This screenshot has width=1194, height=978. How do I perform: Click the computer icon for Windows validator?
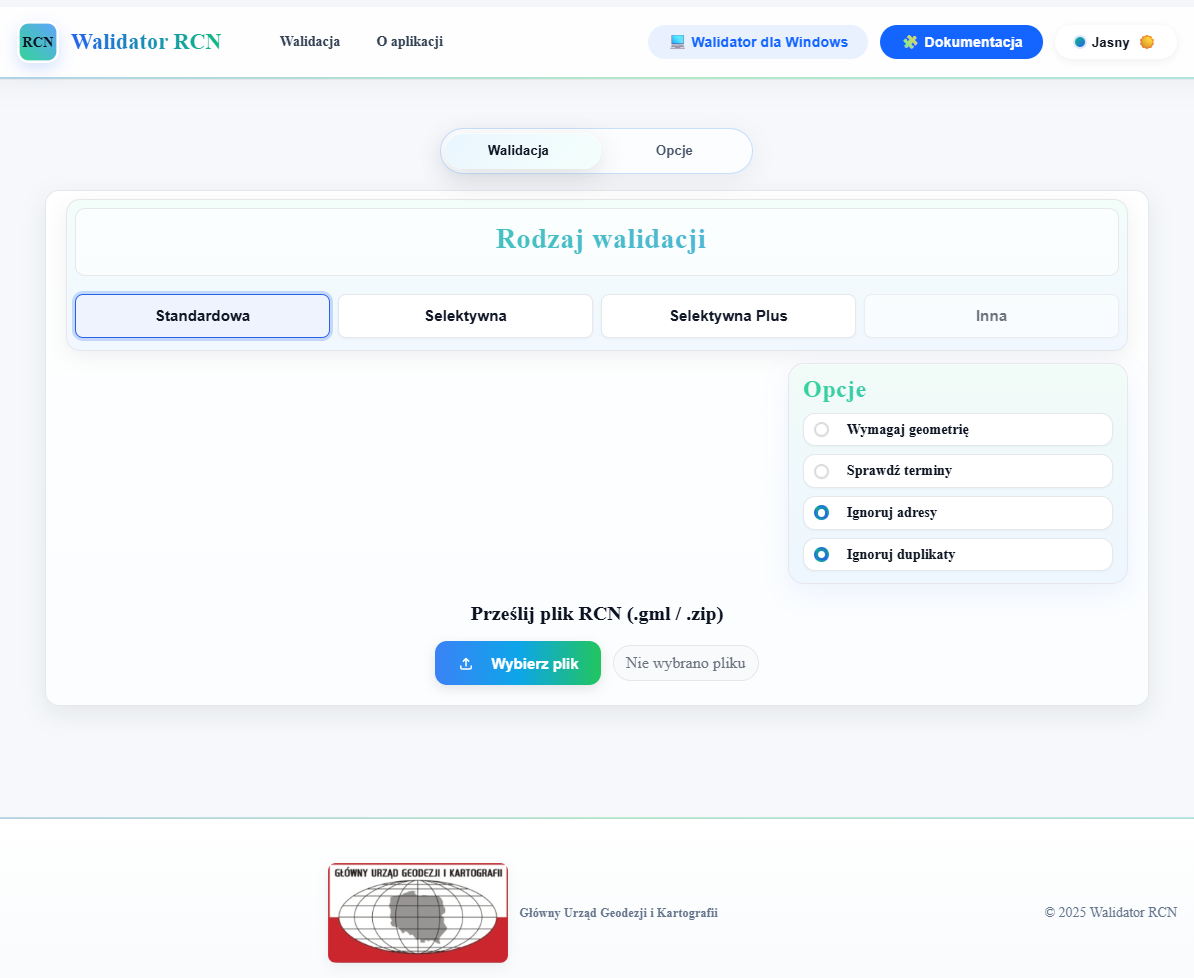pyautogui.click(x=677, y=42)
